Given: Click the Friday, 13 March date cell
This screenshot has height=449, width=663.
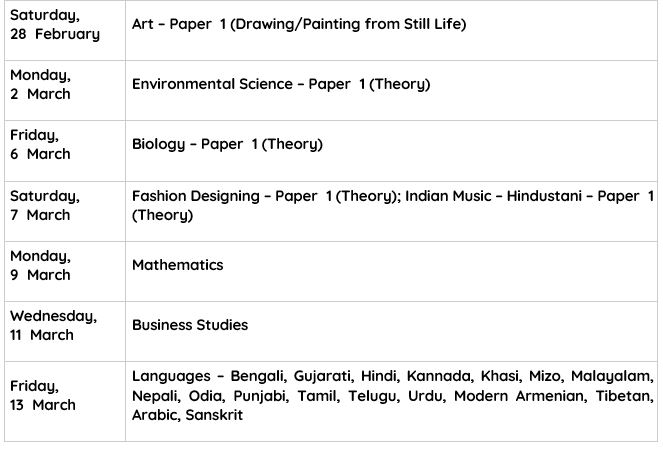Looking at the screenshot, I should (43, 395).
